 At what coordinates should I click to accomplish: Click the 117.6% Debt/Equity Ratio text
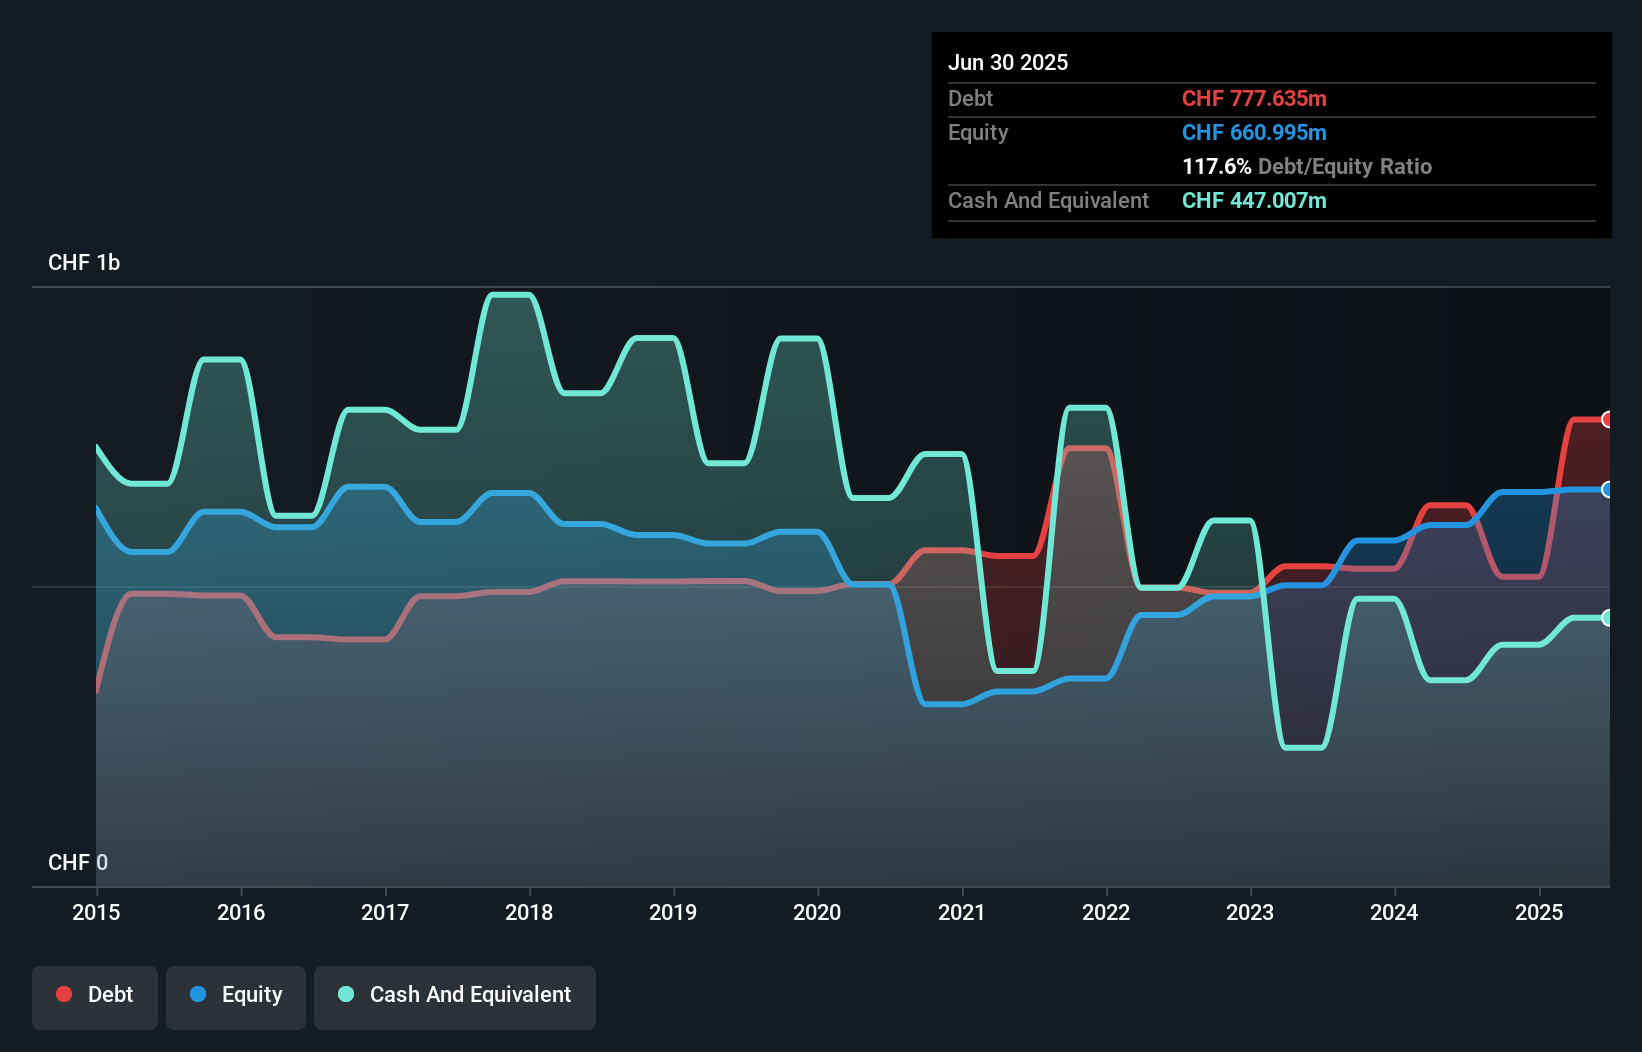pos(1307,166)
